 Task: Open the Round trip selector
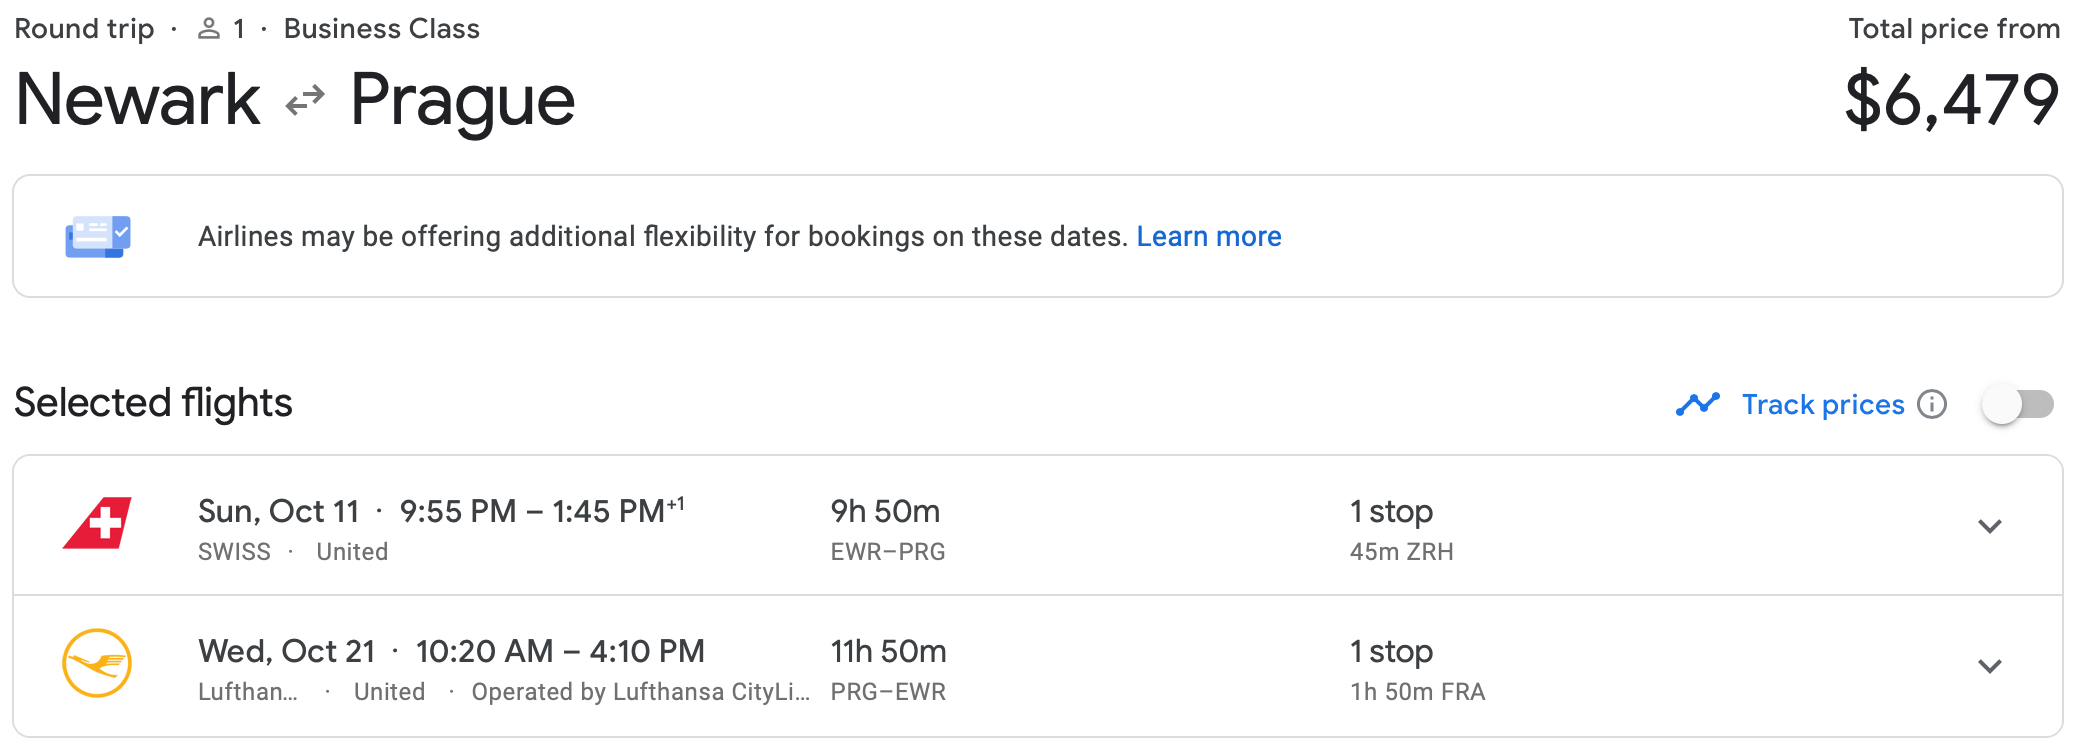(x=84, y=28)
